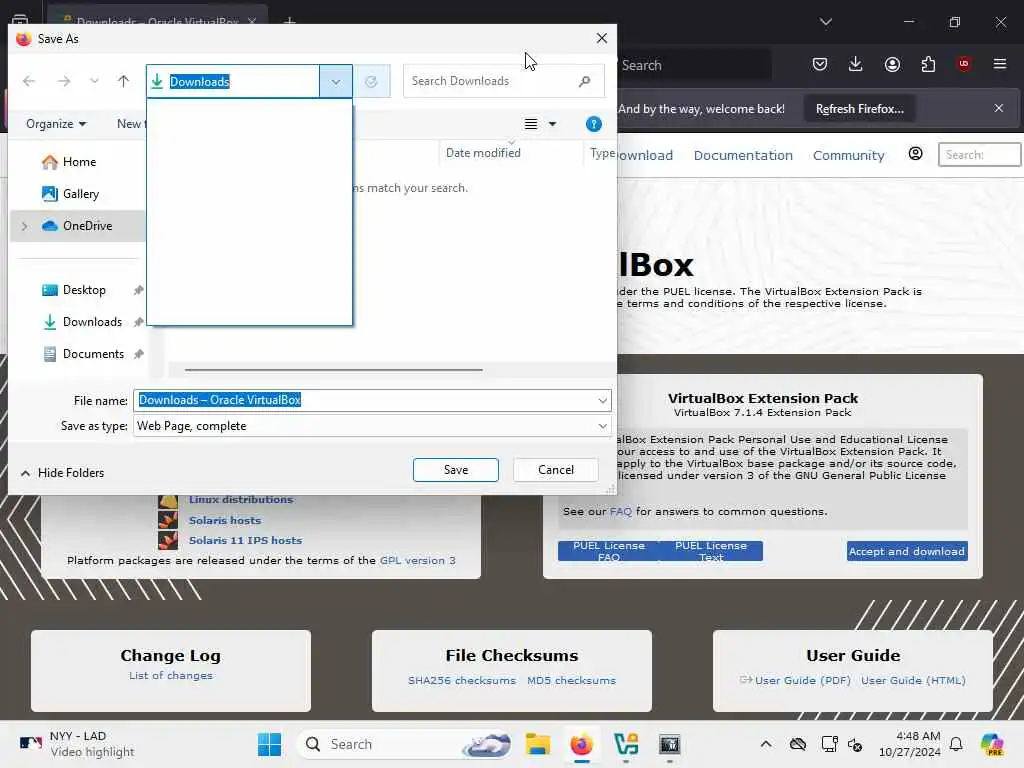
Task: Select OneDrive in navigation pane
Action: 87,226
